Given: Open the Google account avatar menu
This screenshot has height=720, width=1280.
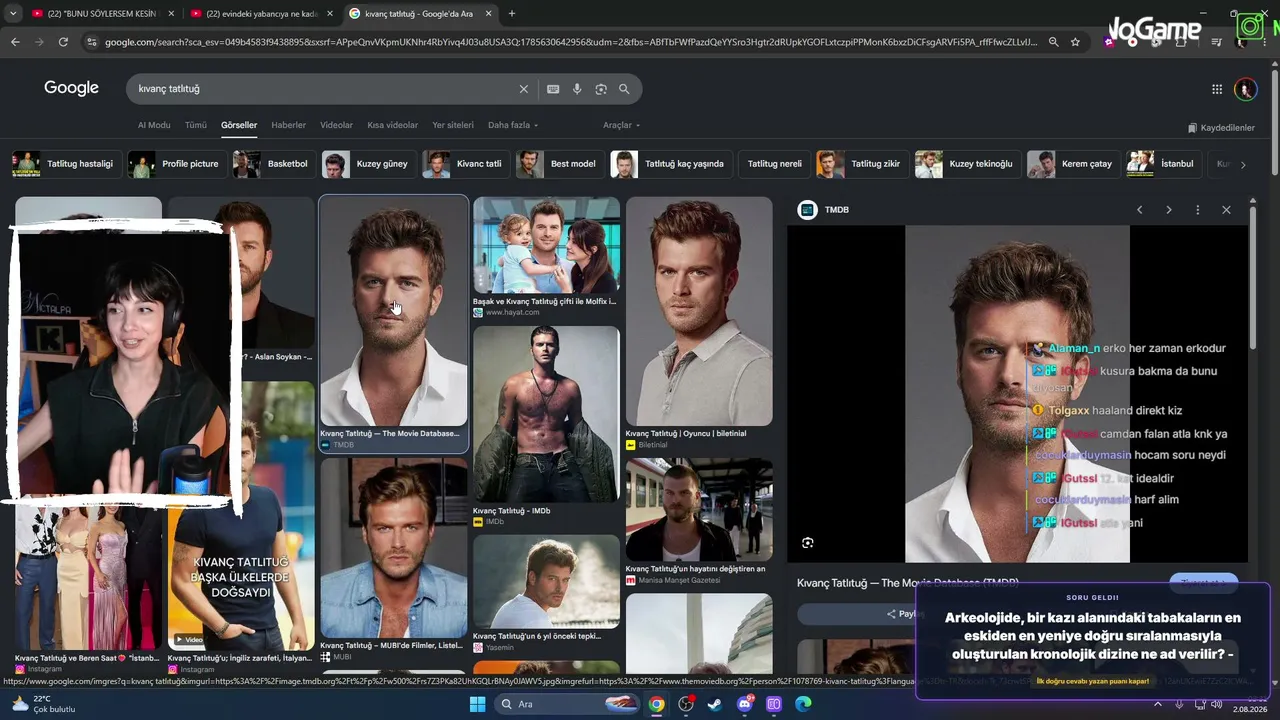Looking at the screenshot, I should (x=1245, y=89).
